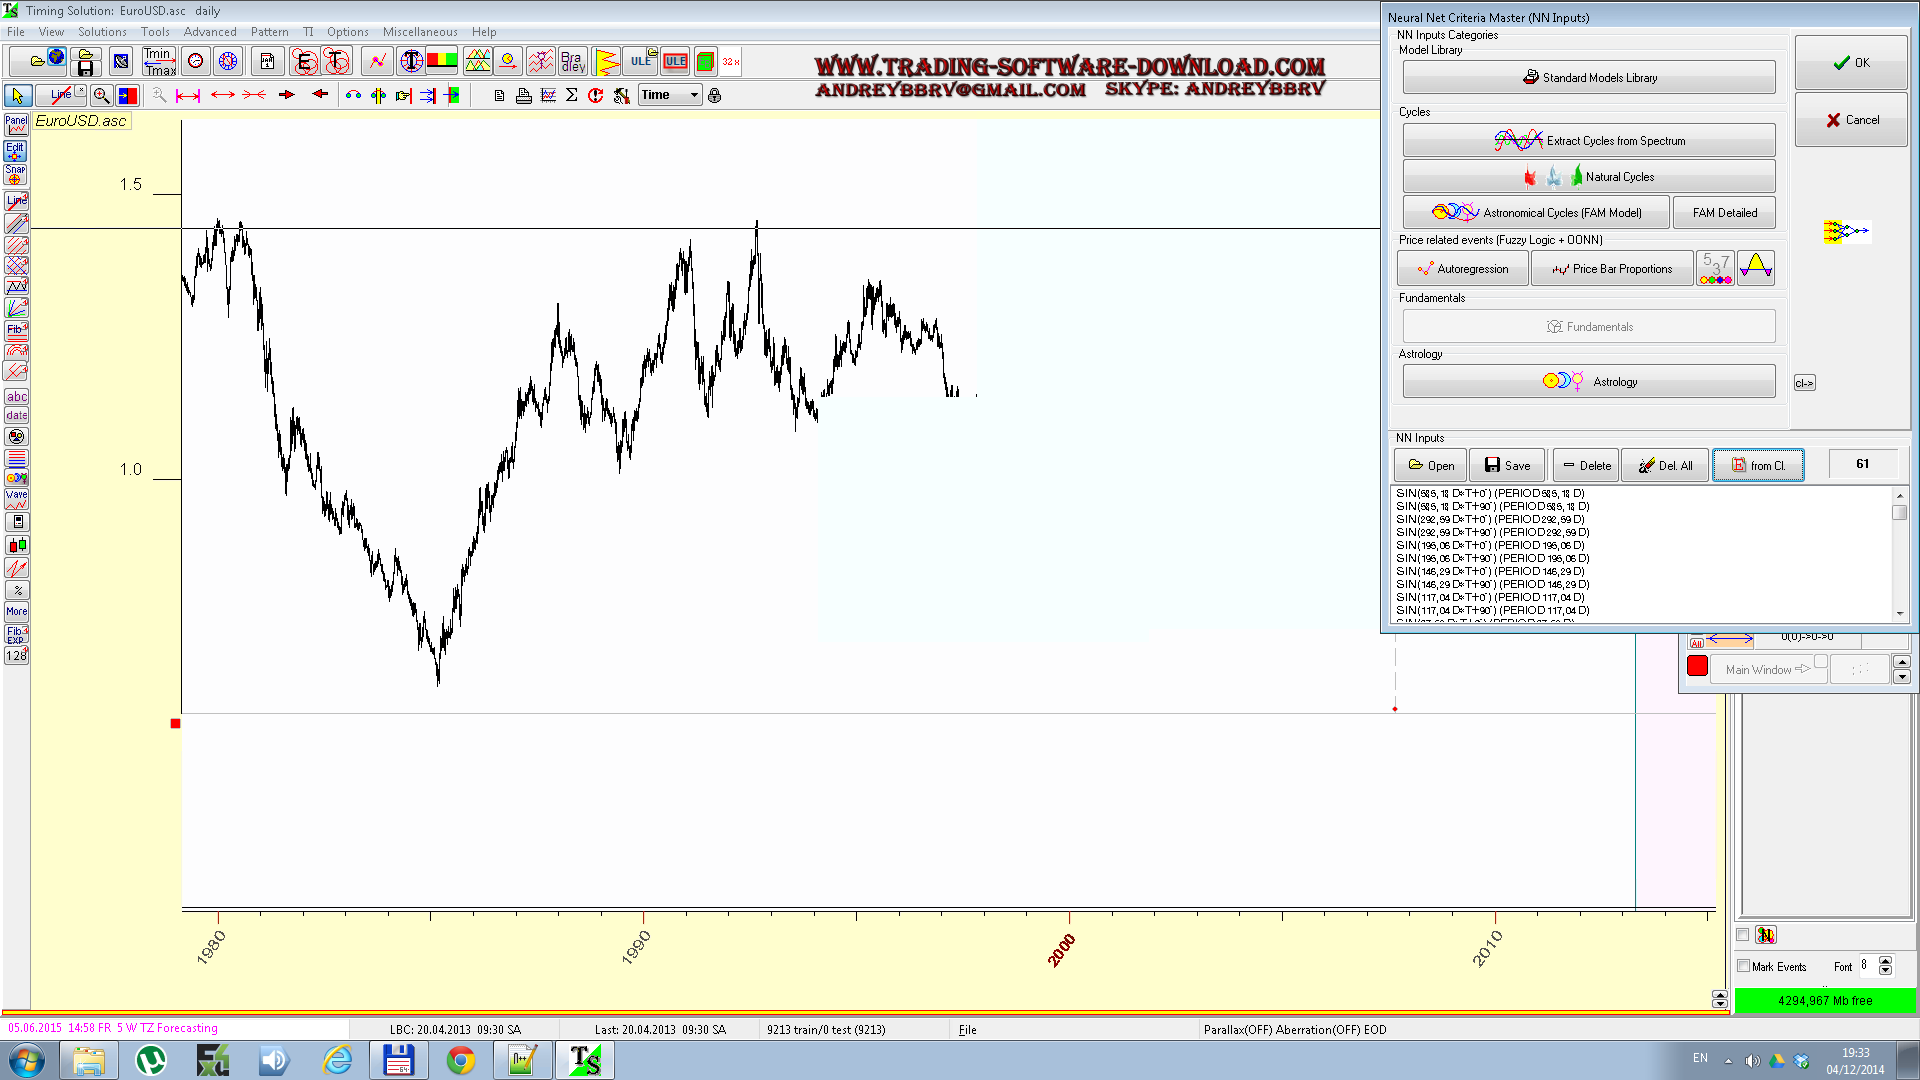Screen dimensions: 1920x1080
Task: Open the Solutions menu
Action: [x=102, y=32]
